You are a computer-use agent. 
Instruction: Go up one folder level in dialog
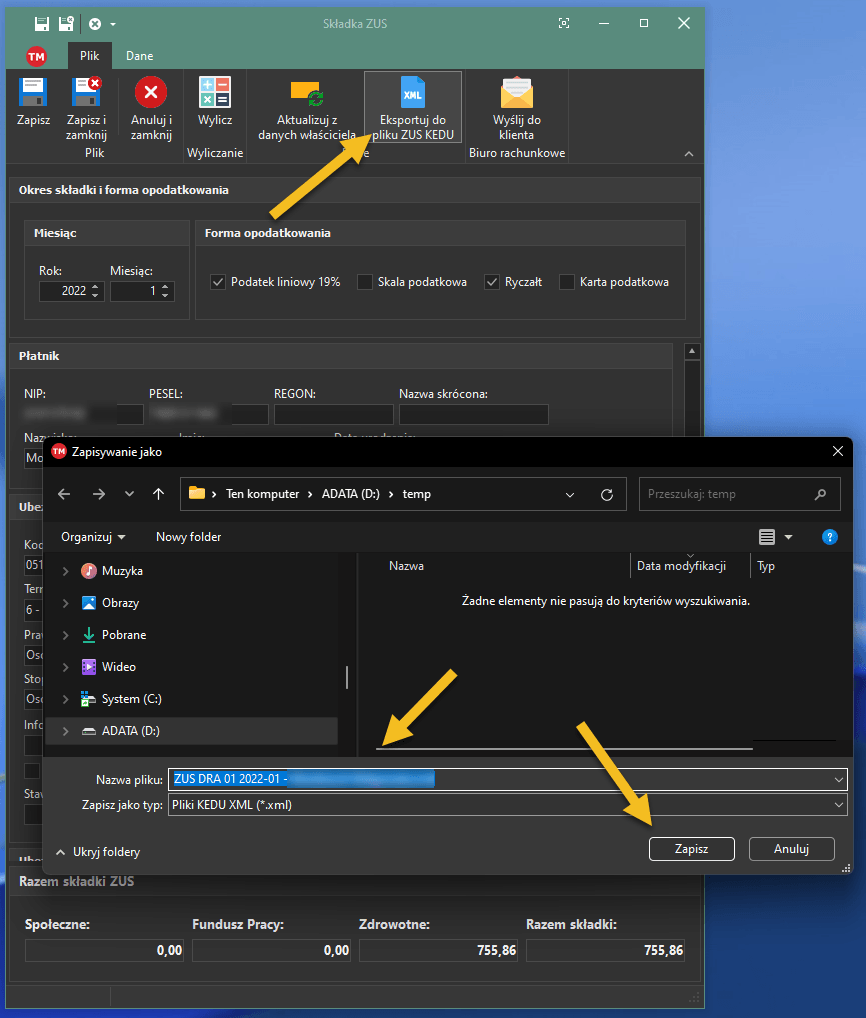pyautogui.click(x=158, y=494)
